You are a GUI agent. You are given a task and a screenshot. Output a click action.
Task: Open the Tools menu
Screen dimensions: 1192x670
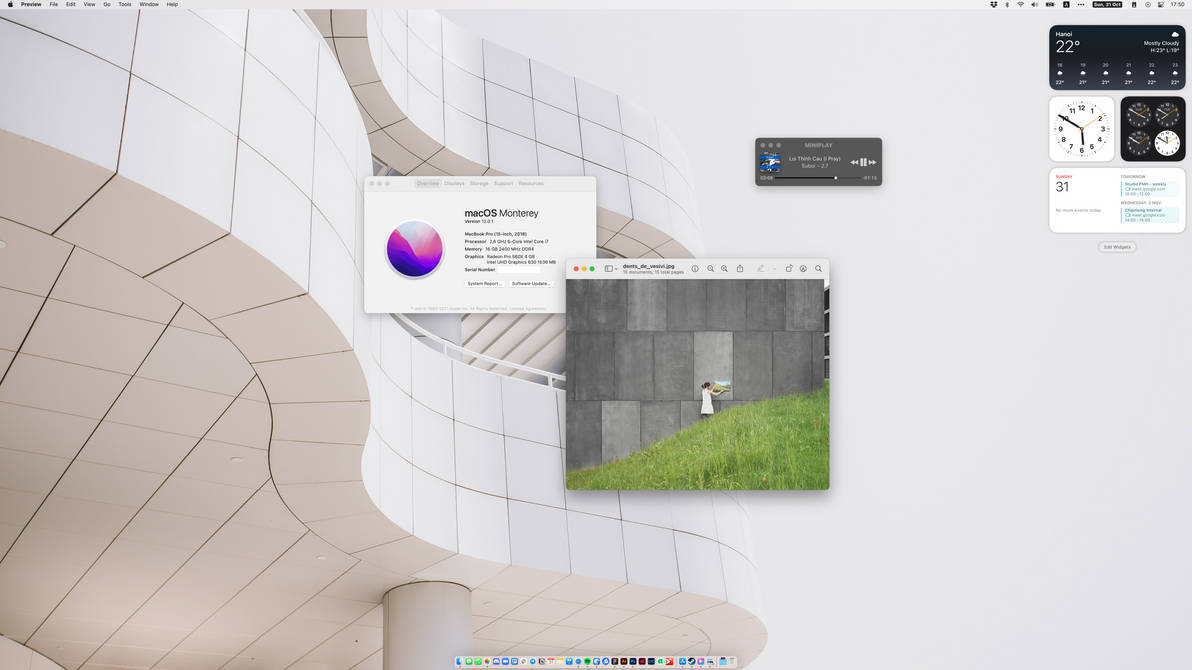(125, 5)
